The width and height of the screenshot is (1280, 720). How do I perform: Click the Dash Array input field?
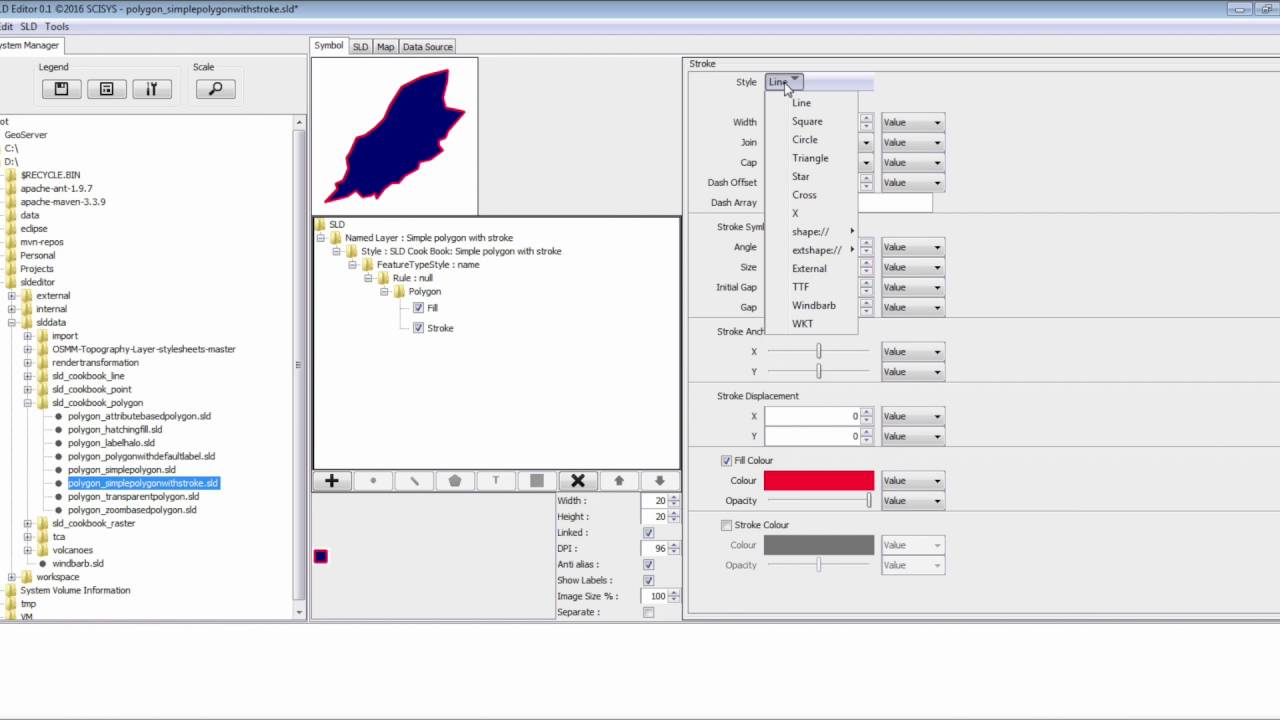(x=894, y=202)
